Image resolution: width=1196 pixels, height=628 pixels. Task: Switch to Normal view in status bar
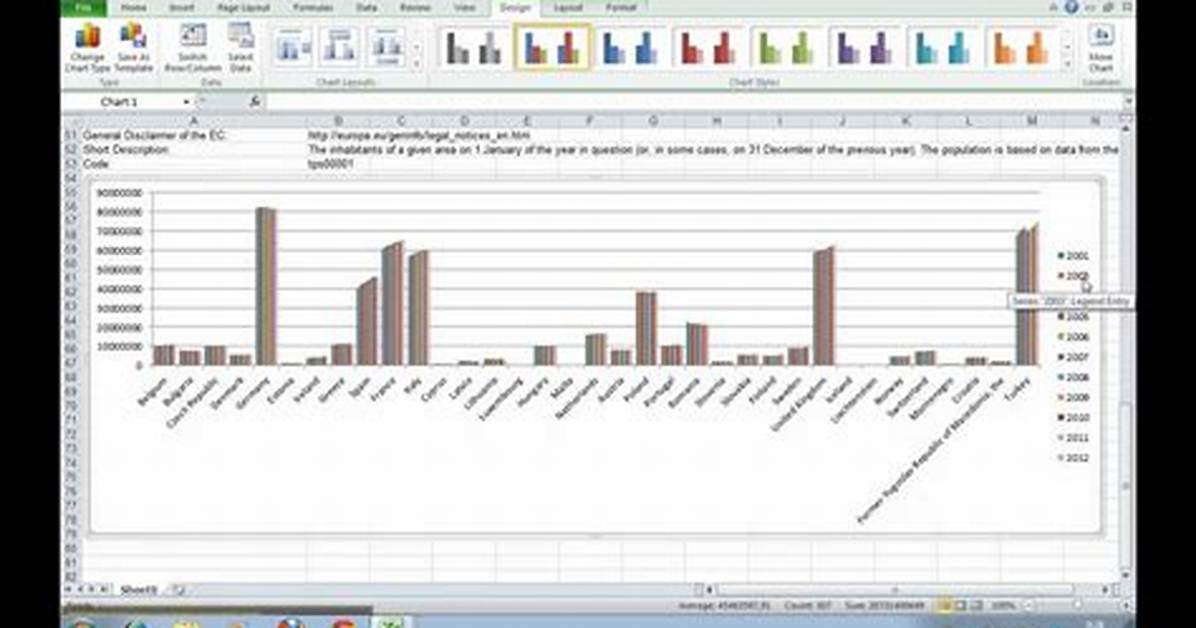click(x=944, y=606)
